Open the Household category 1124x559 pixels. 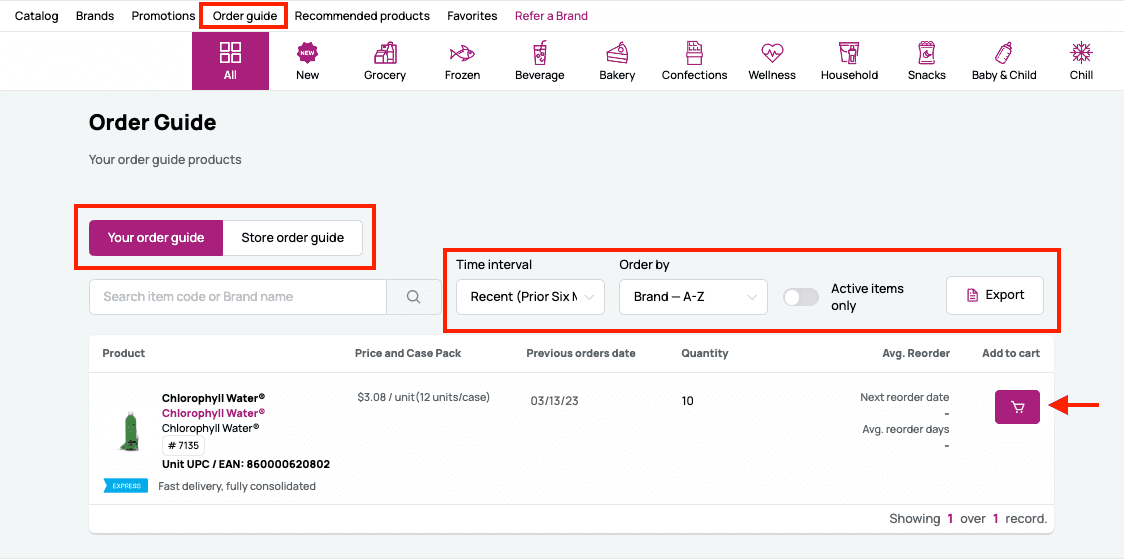[x=849, y=61]
